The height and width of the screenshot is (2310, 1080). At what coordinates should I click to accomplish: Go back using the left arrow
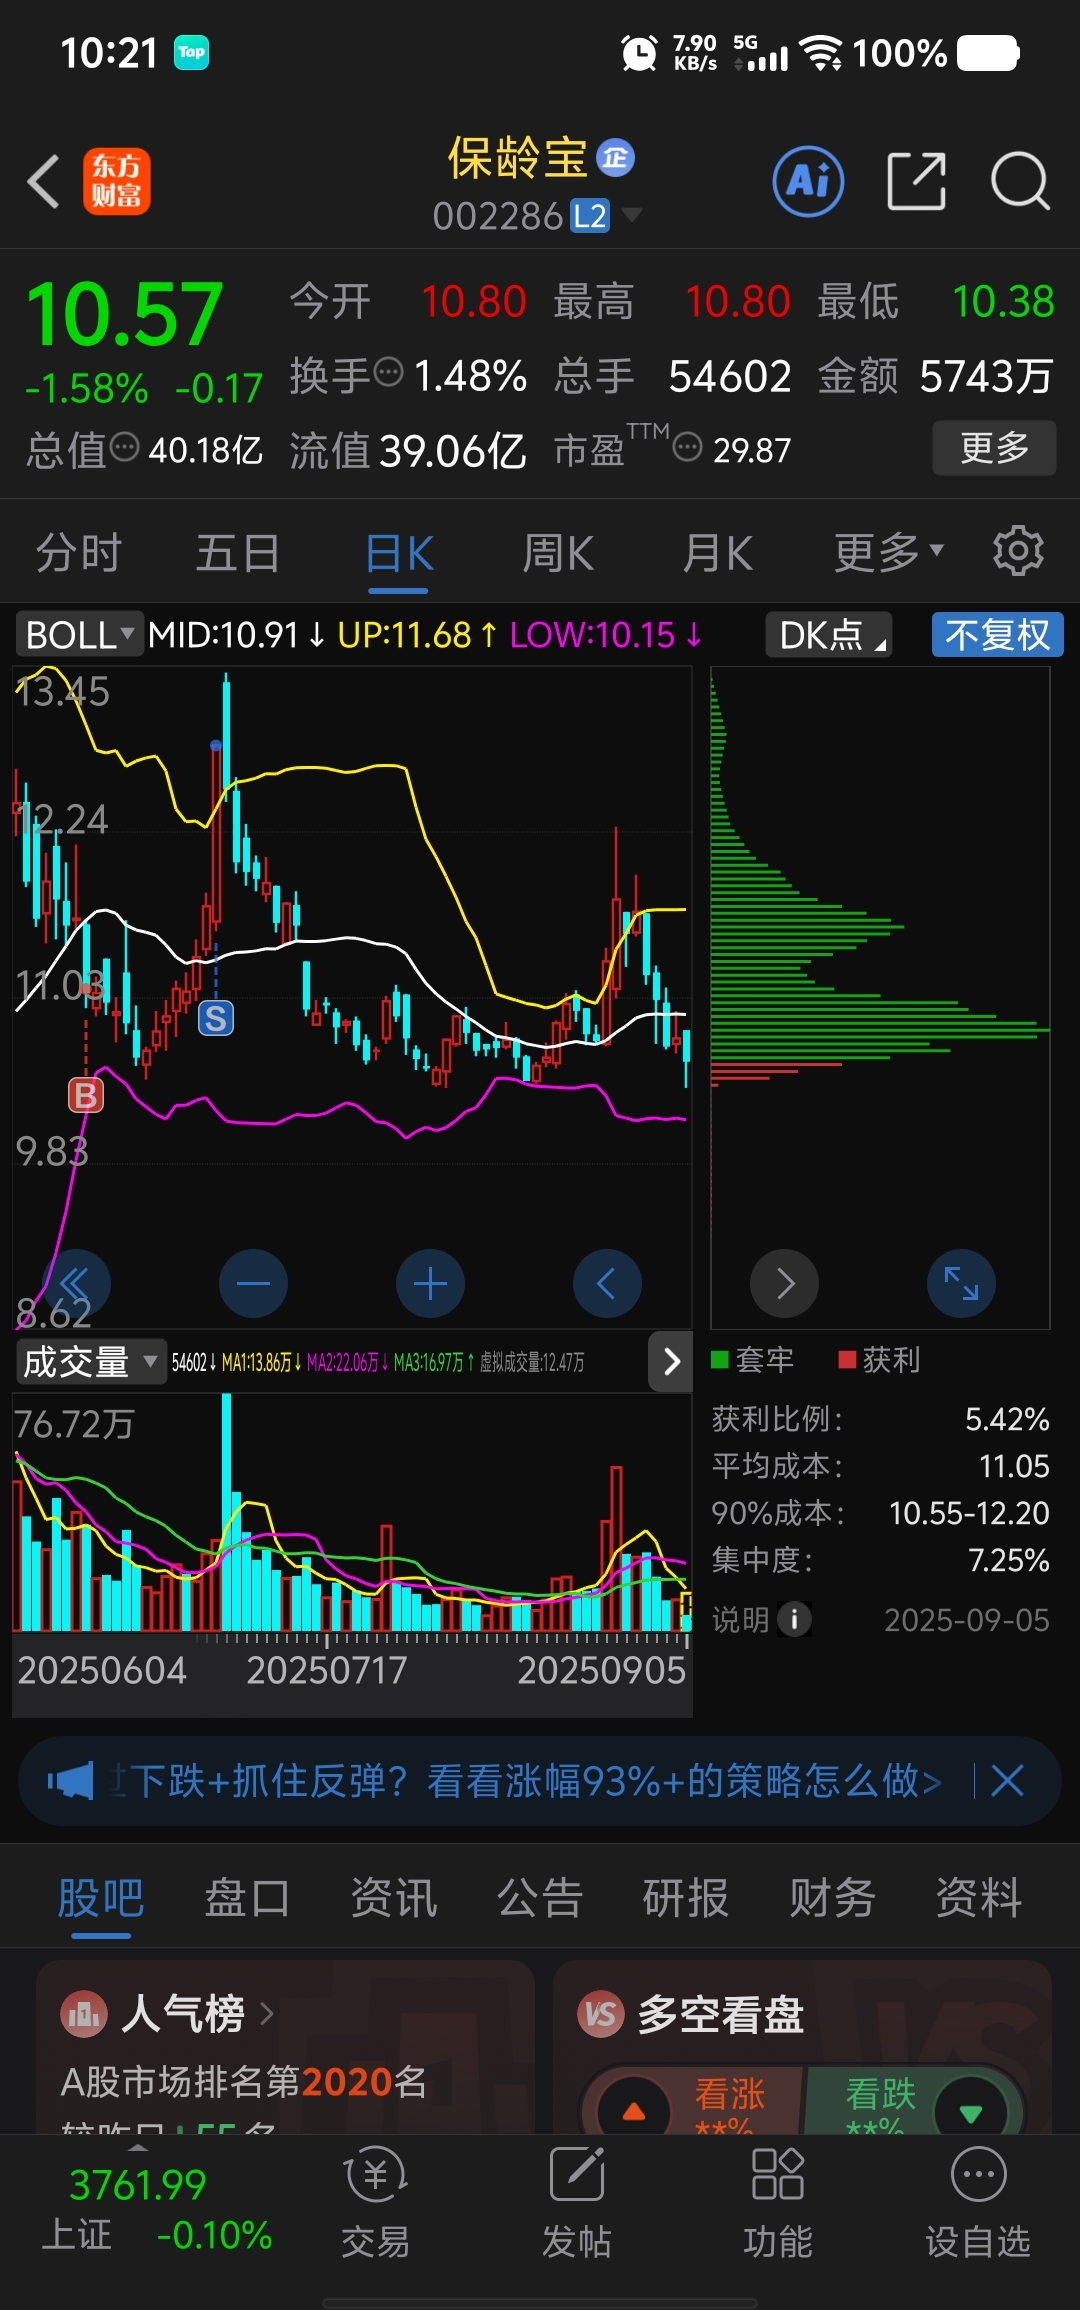point(44,181)
